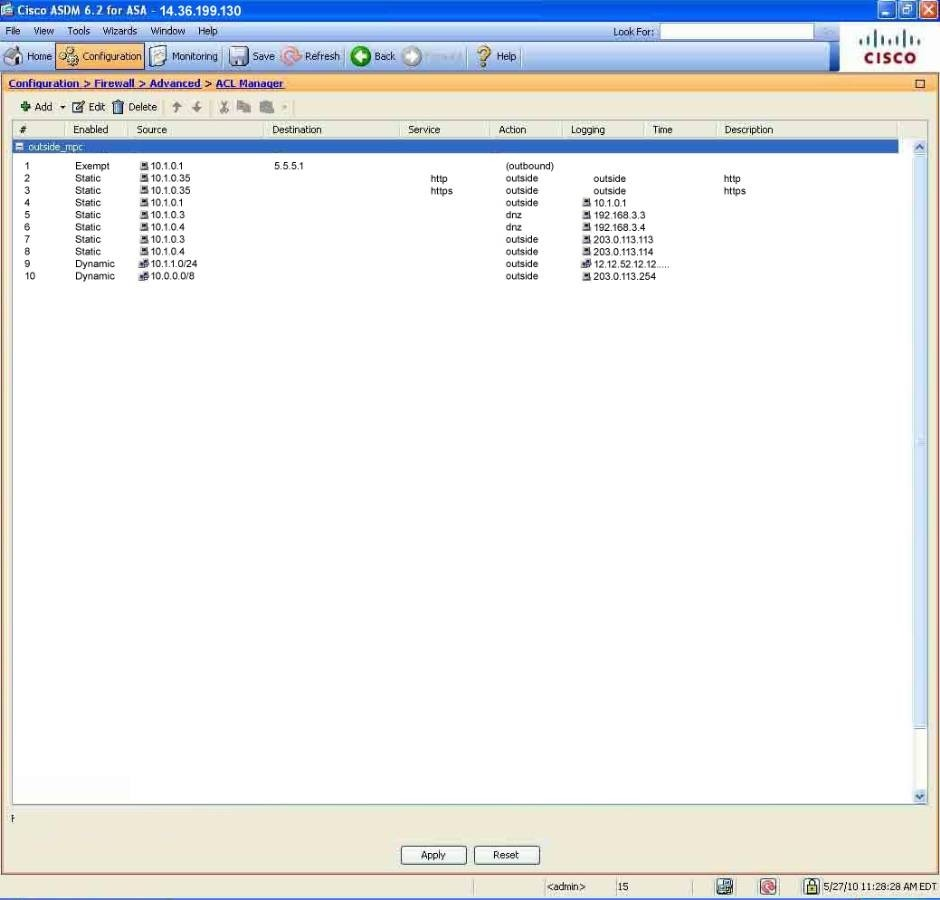Click the Service column header
Image resolution: width=940 pixels, height=900 pixels.
[444, 130]
